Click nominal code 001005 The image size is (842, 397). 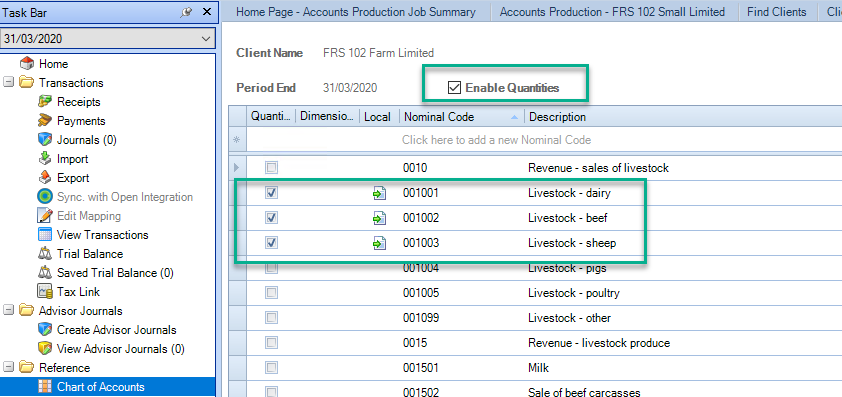coord(421,293)
